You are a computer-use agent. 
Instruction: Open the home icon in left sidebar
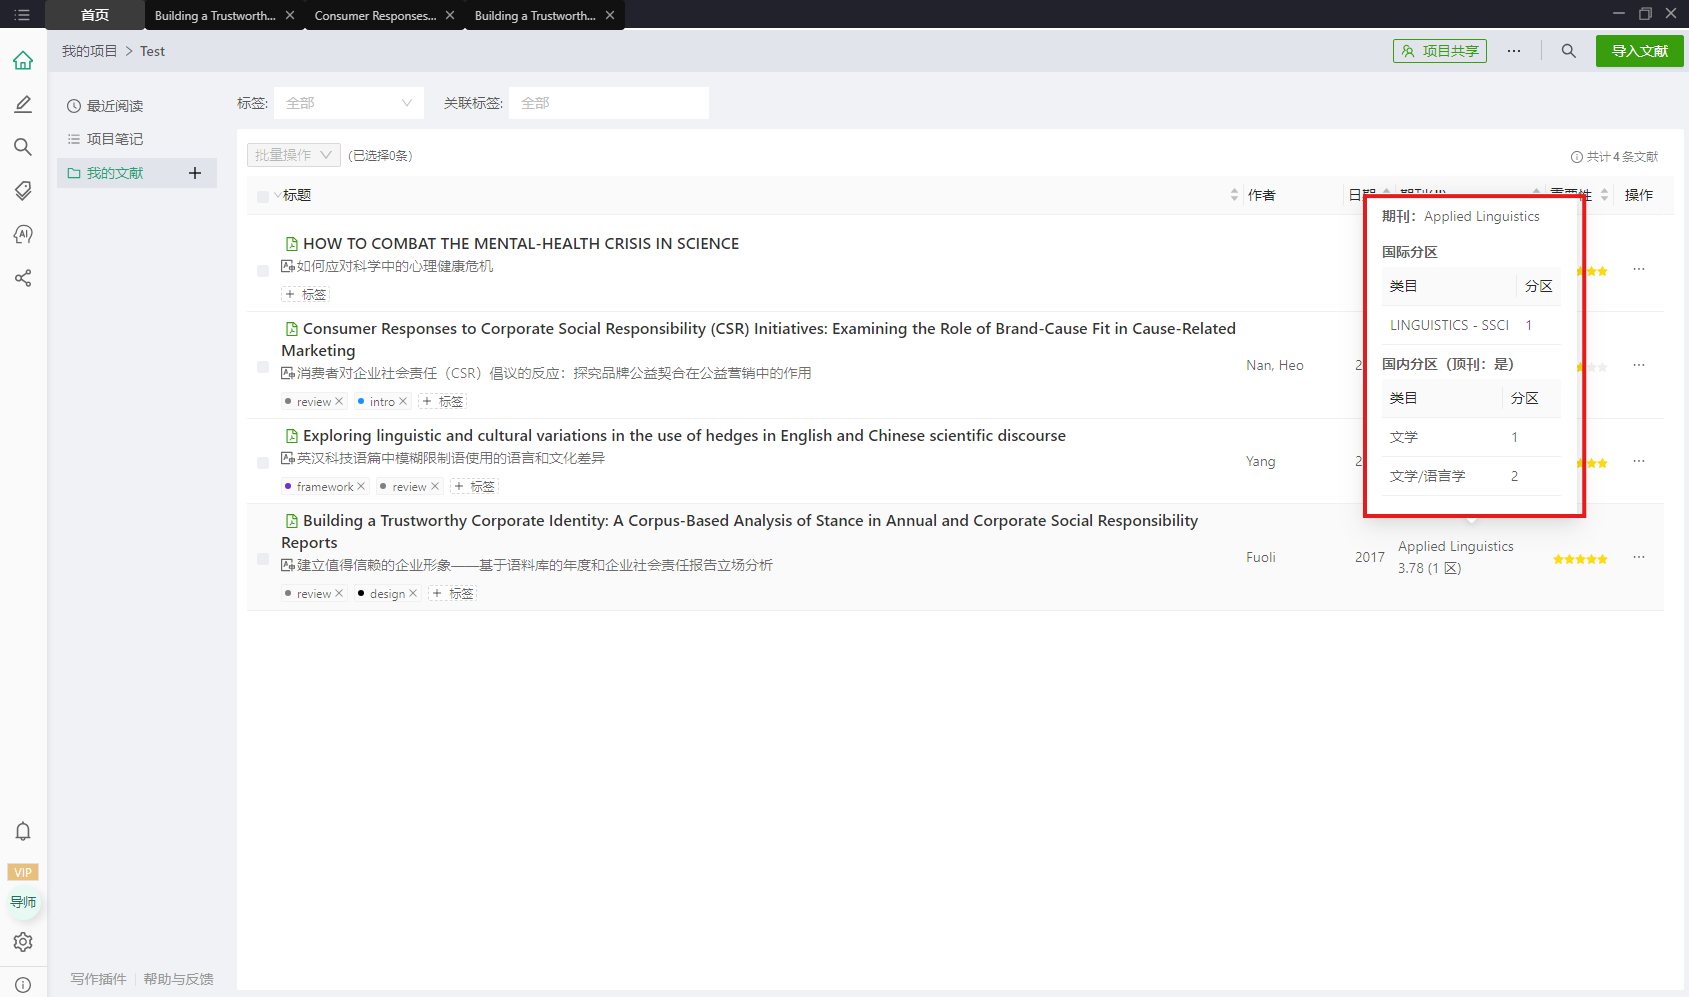(x=23, y=61)
